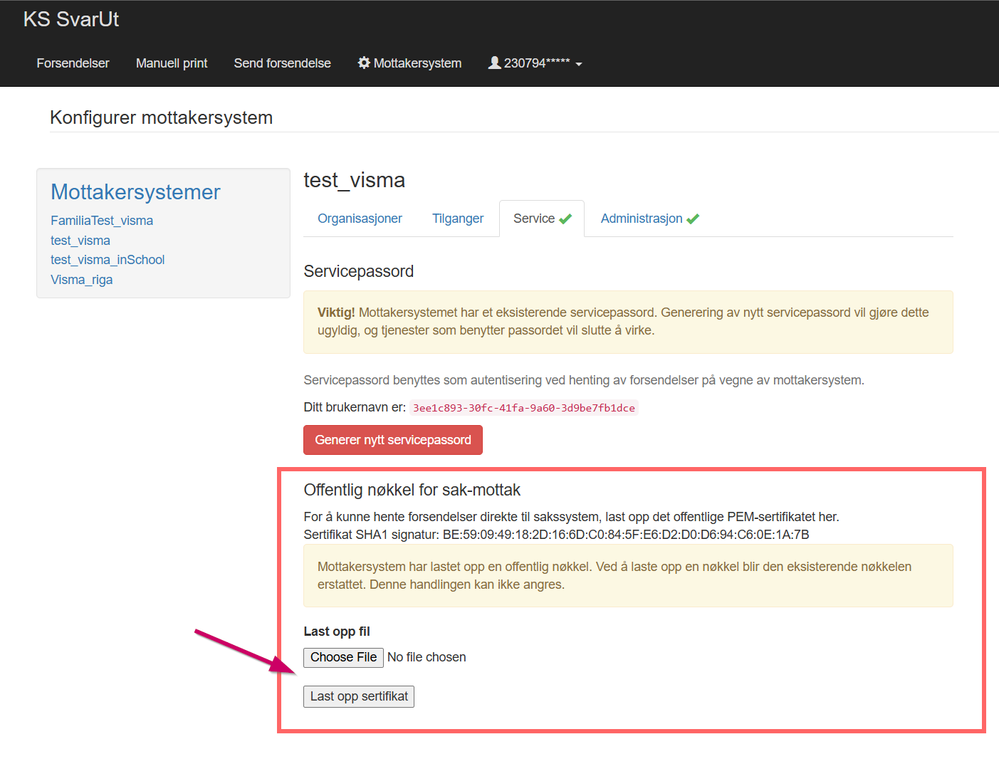Screen dimensions: 999x771
Task: Switch to the Organisasjoner tab
Action: point(359,219)
